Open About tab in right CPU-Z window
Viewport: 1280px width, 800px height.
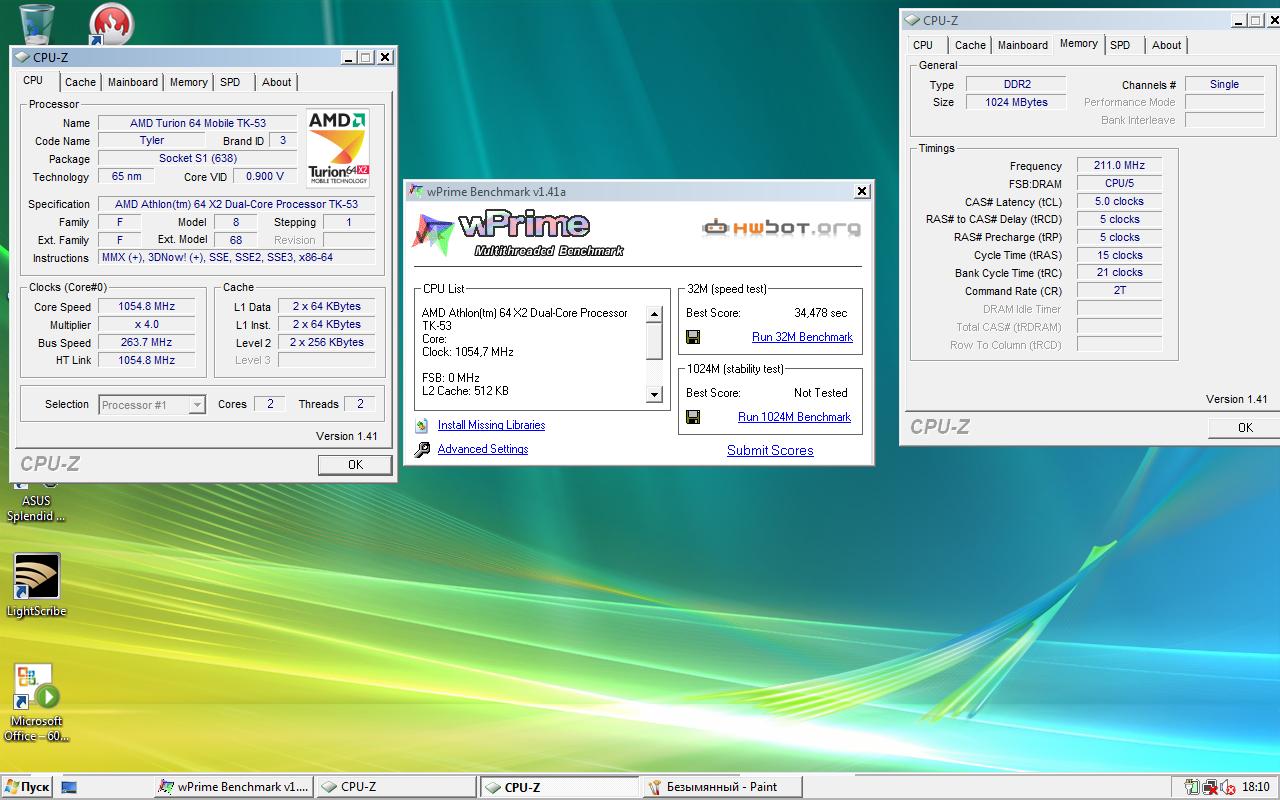[x=1166, y=45]
